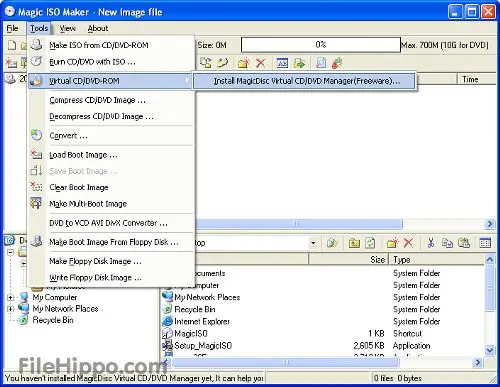
Task: Expand the My Computer tree node
Action: [10, 297]
